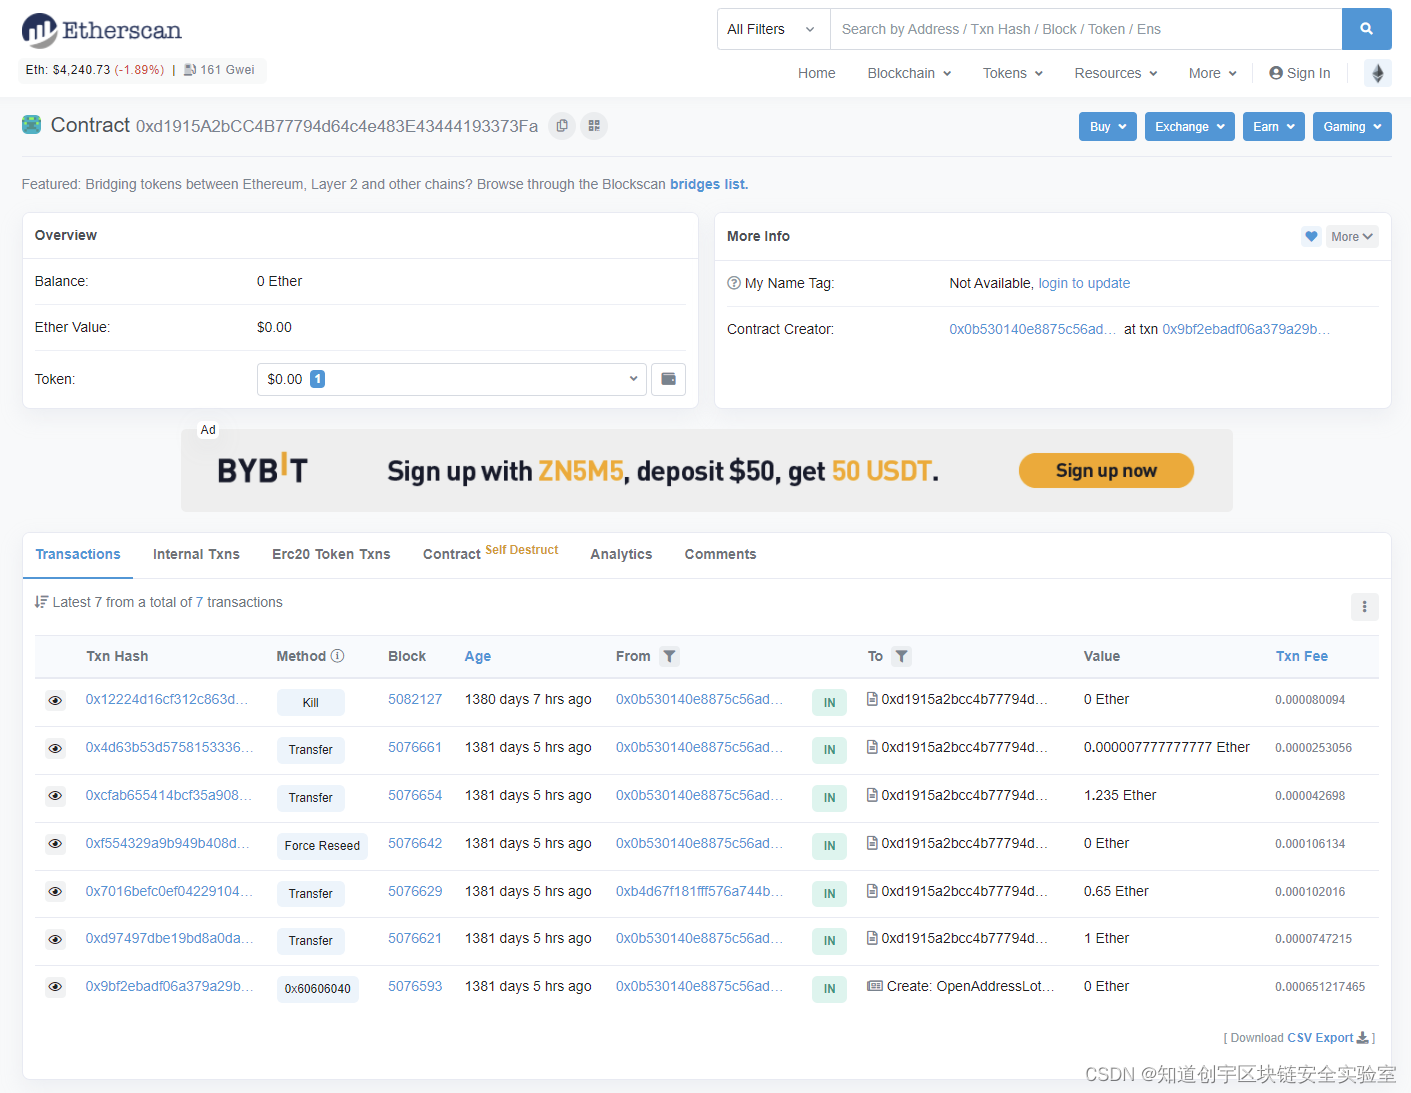Expand the Tokens menu

1013,73
